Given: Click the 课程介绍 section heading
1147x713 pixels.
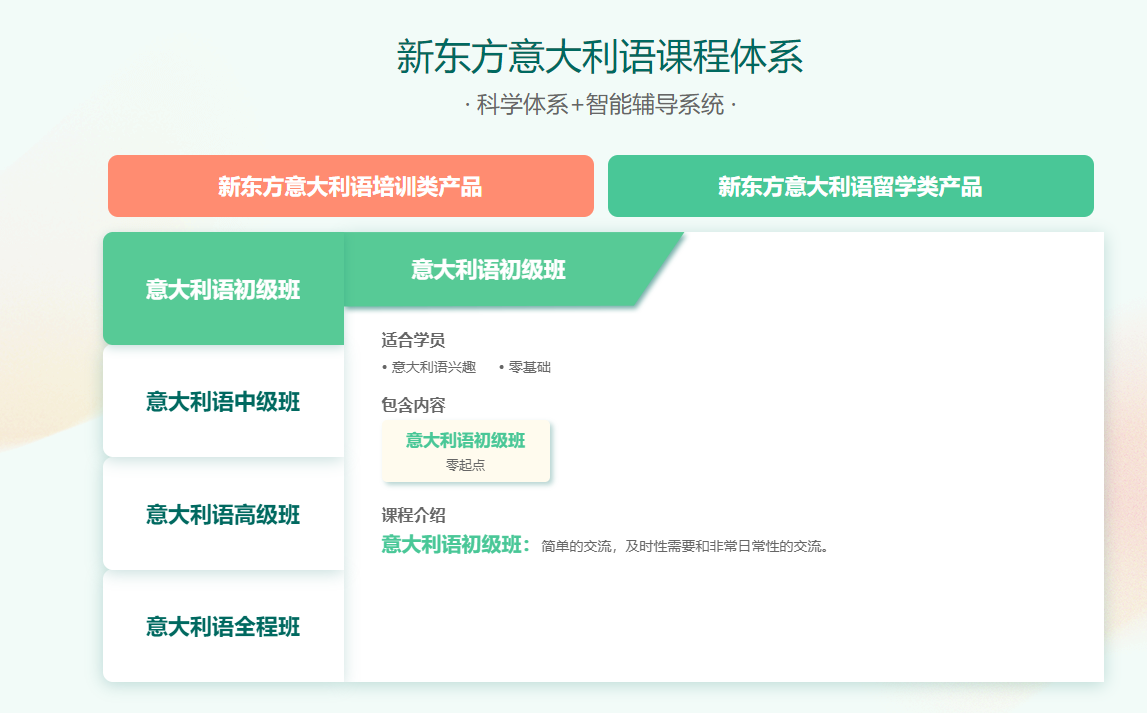Looking at the screenshot, I should [413, 515].
